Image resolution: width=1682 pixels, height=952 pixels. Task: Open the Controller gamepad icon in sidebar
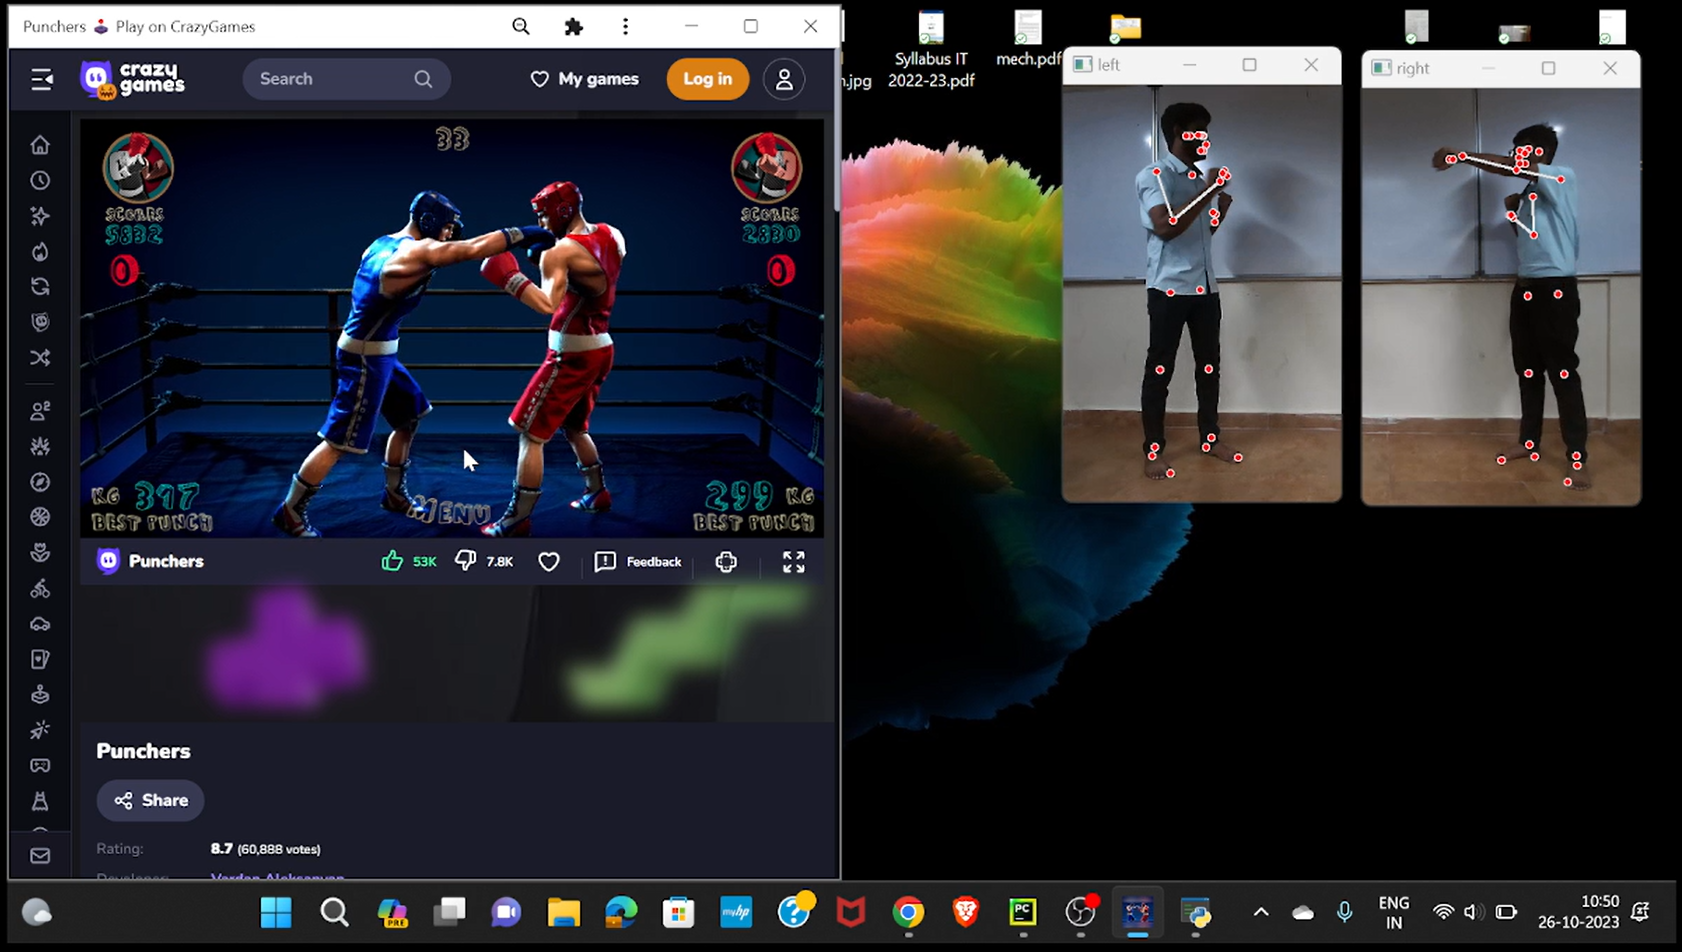40,765
